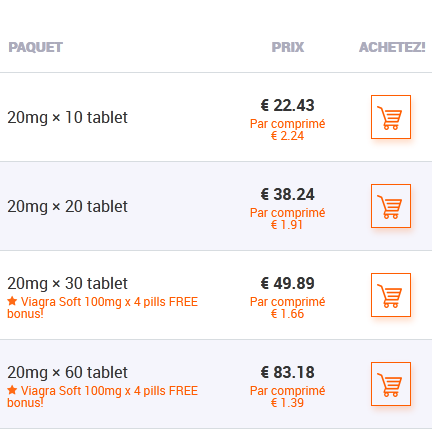The image size is (432, 433).
Task: Click the € 22.43 price
Action: click(x=287, y=105)
